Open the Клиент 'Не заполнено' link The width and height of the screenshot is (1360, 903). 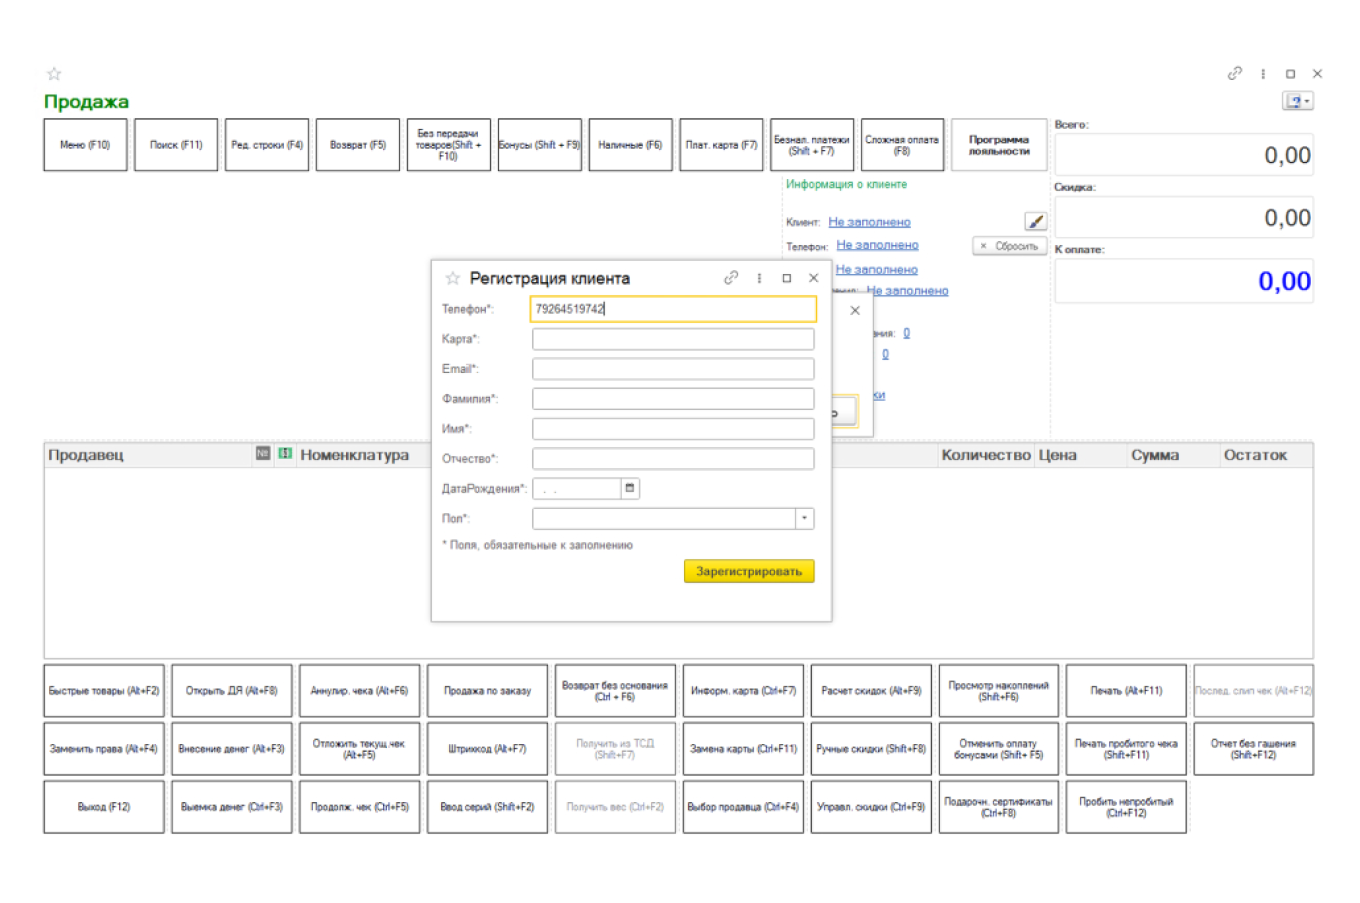pyautogui.click(x=869, y=222)
